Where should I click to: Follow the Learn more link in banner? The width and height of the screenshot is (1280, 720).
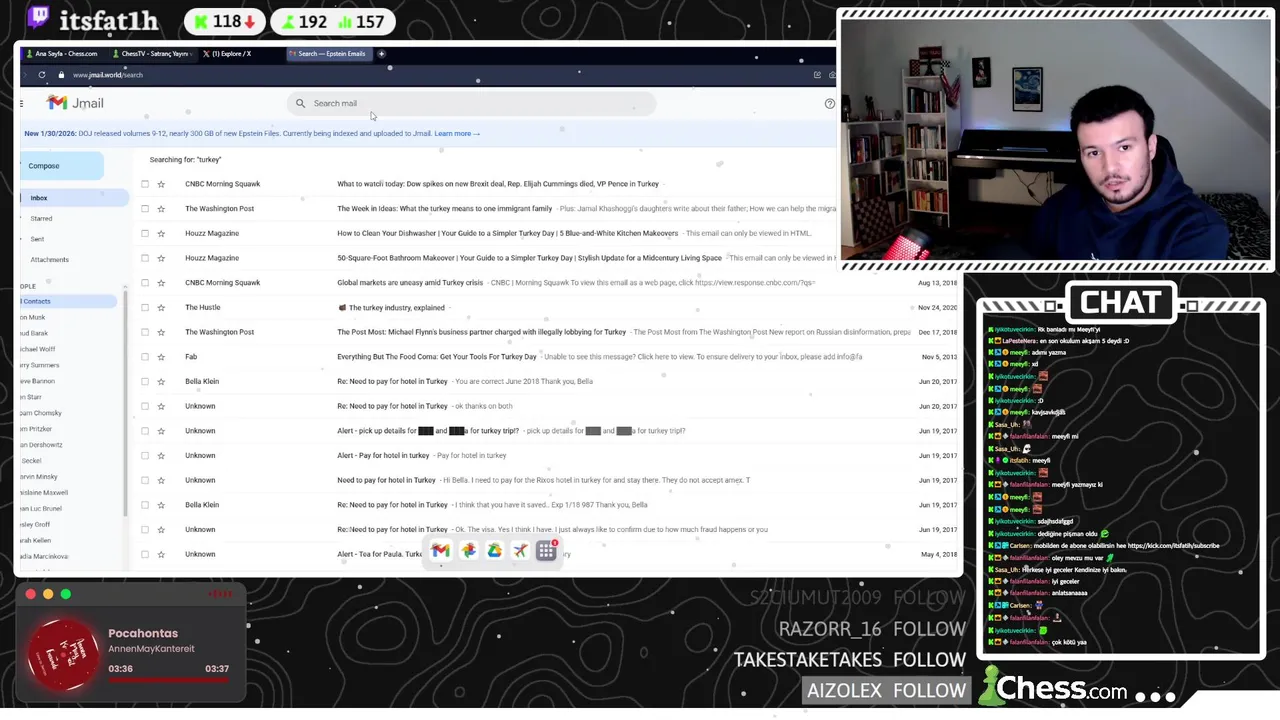click(x=457, y=133)
